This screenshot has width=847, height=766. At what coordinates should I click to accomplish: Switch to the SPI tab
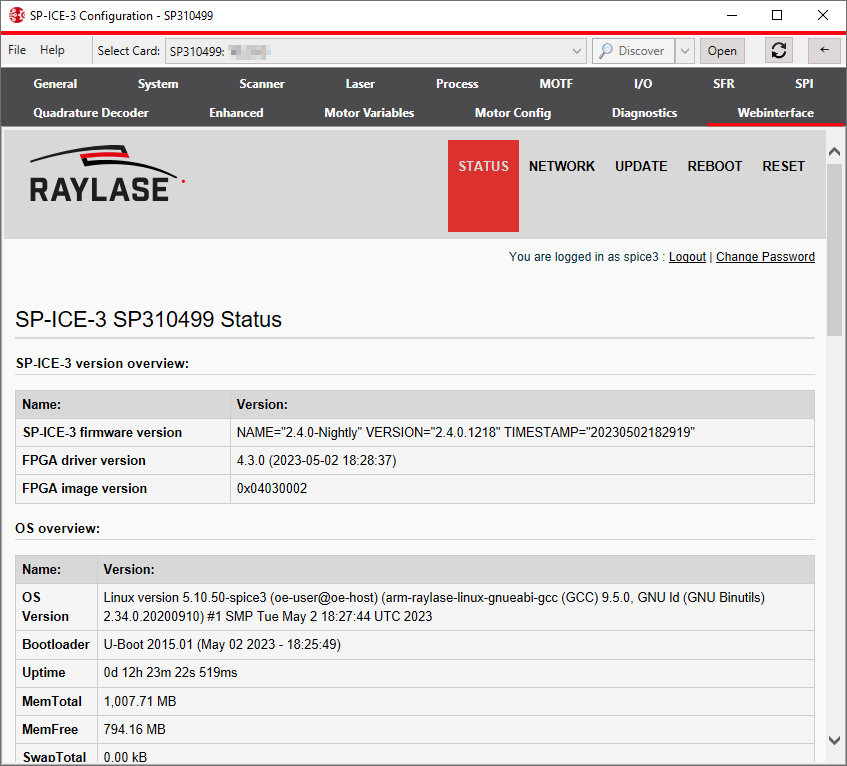pyautogui.click(x=804, y=84)
